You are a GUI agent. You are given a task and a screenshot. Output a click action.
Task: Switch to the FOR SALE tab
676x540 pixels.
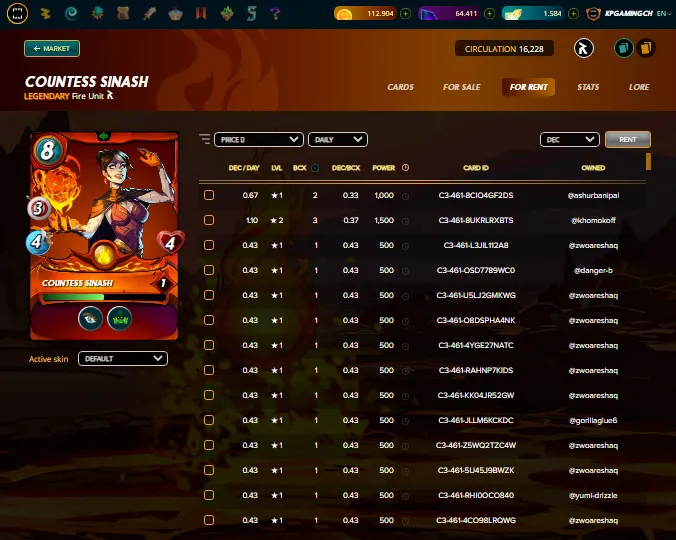click(462, 87)
